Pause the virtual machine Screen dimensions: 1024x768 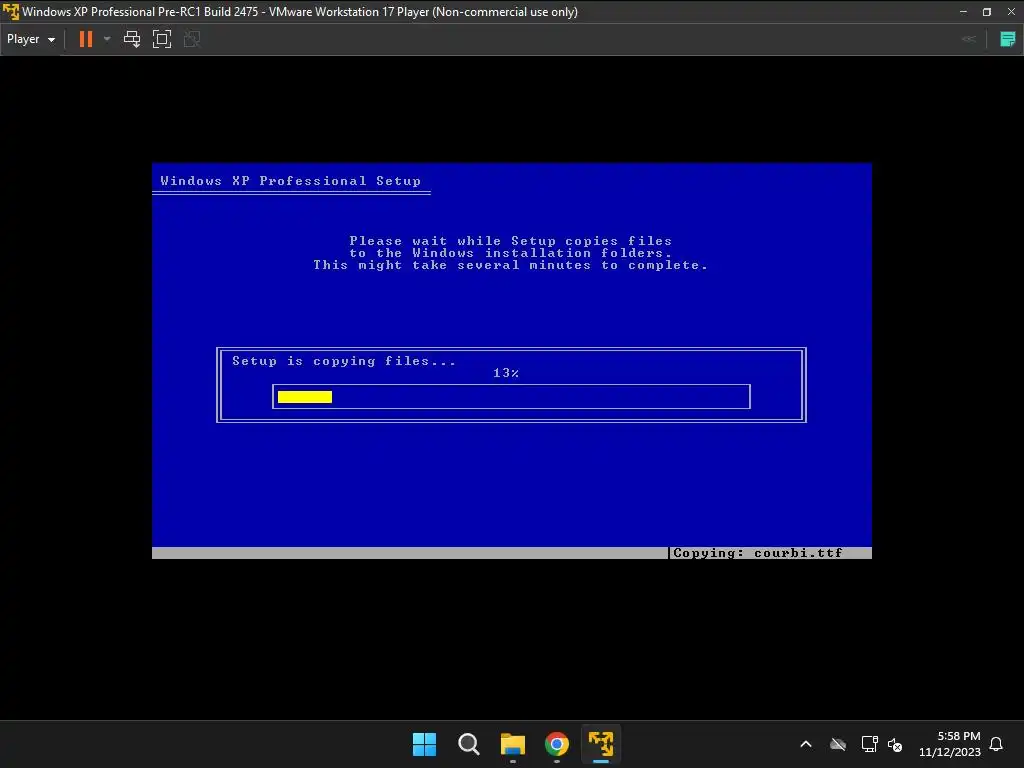click(x=86, y=39)
